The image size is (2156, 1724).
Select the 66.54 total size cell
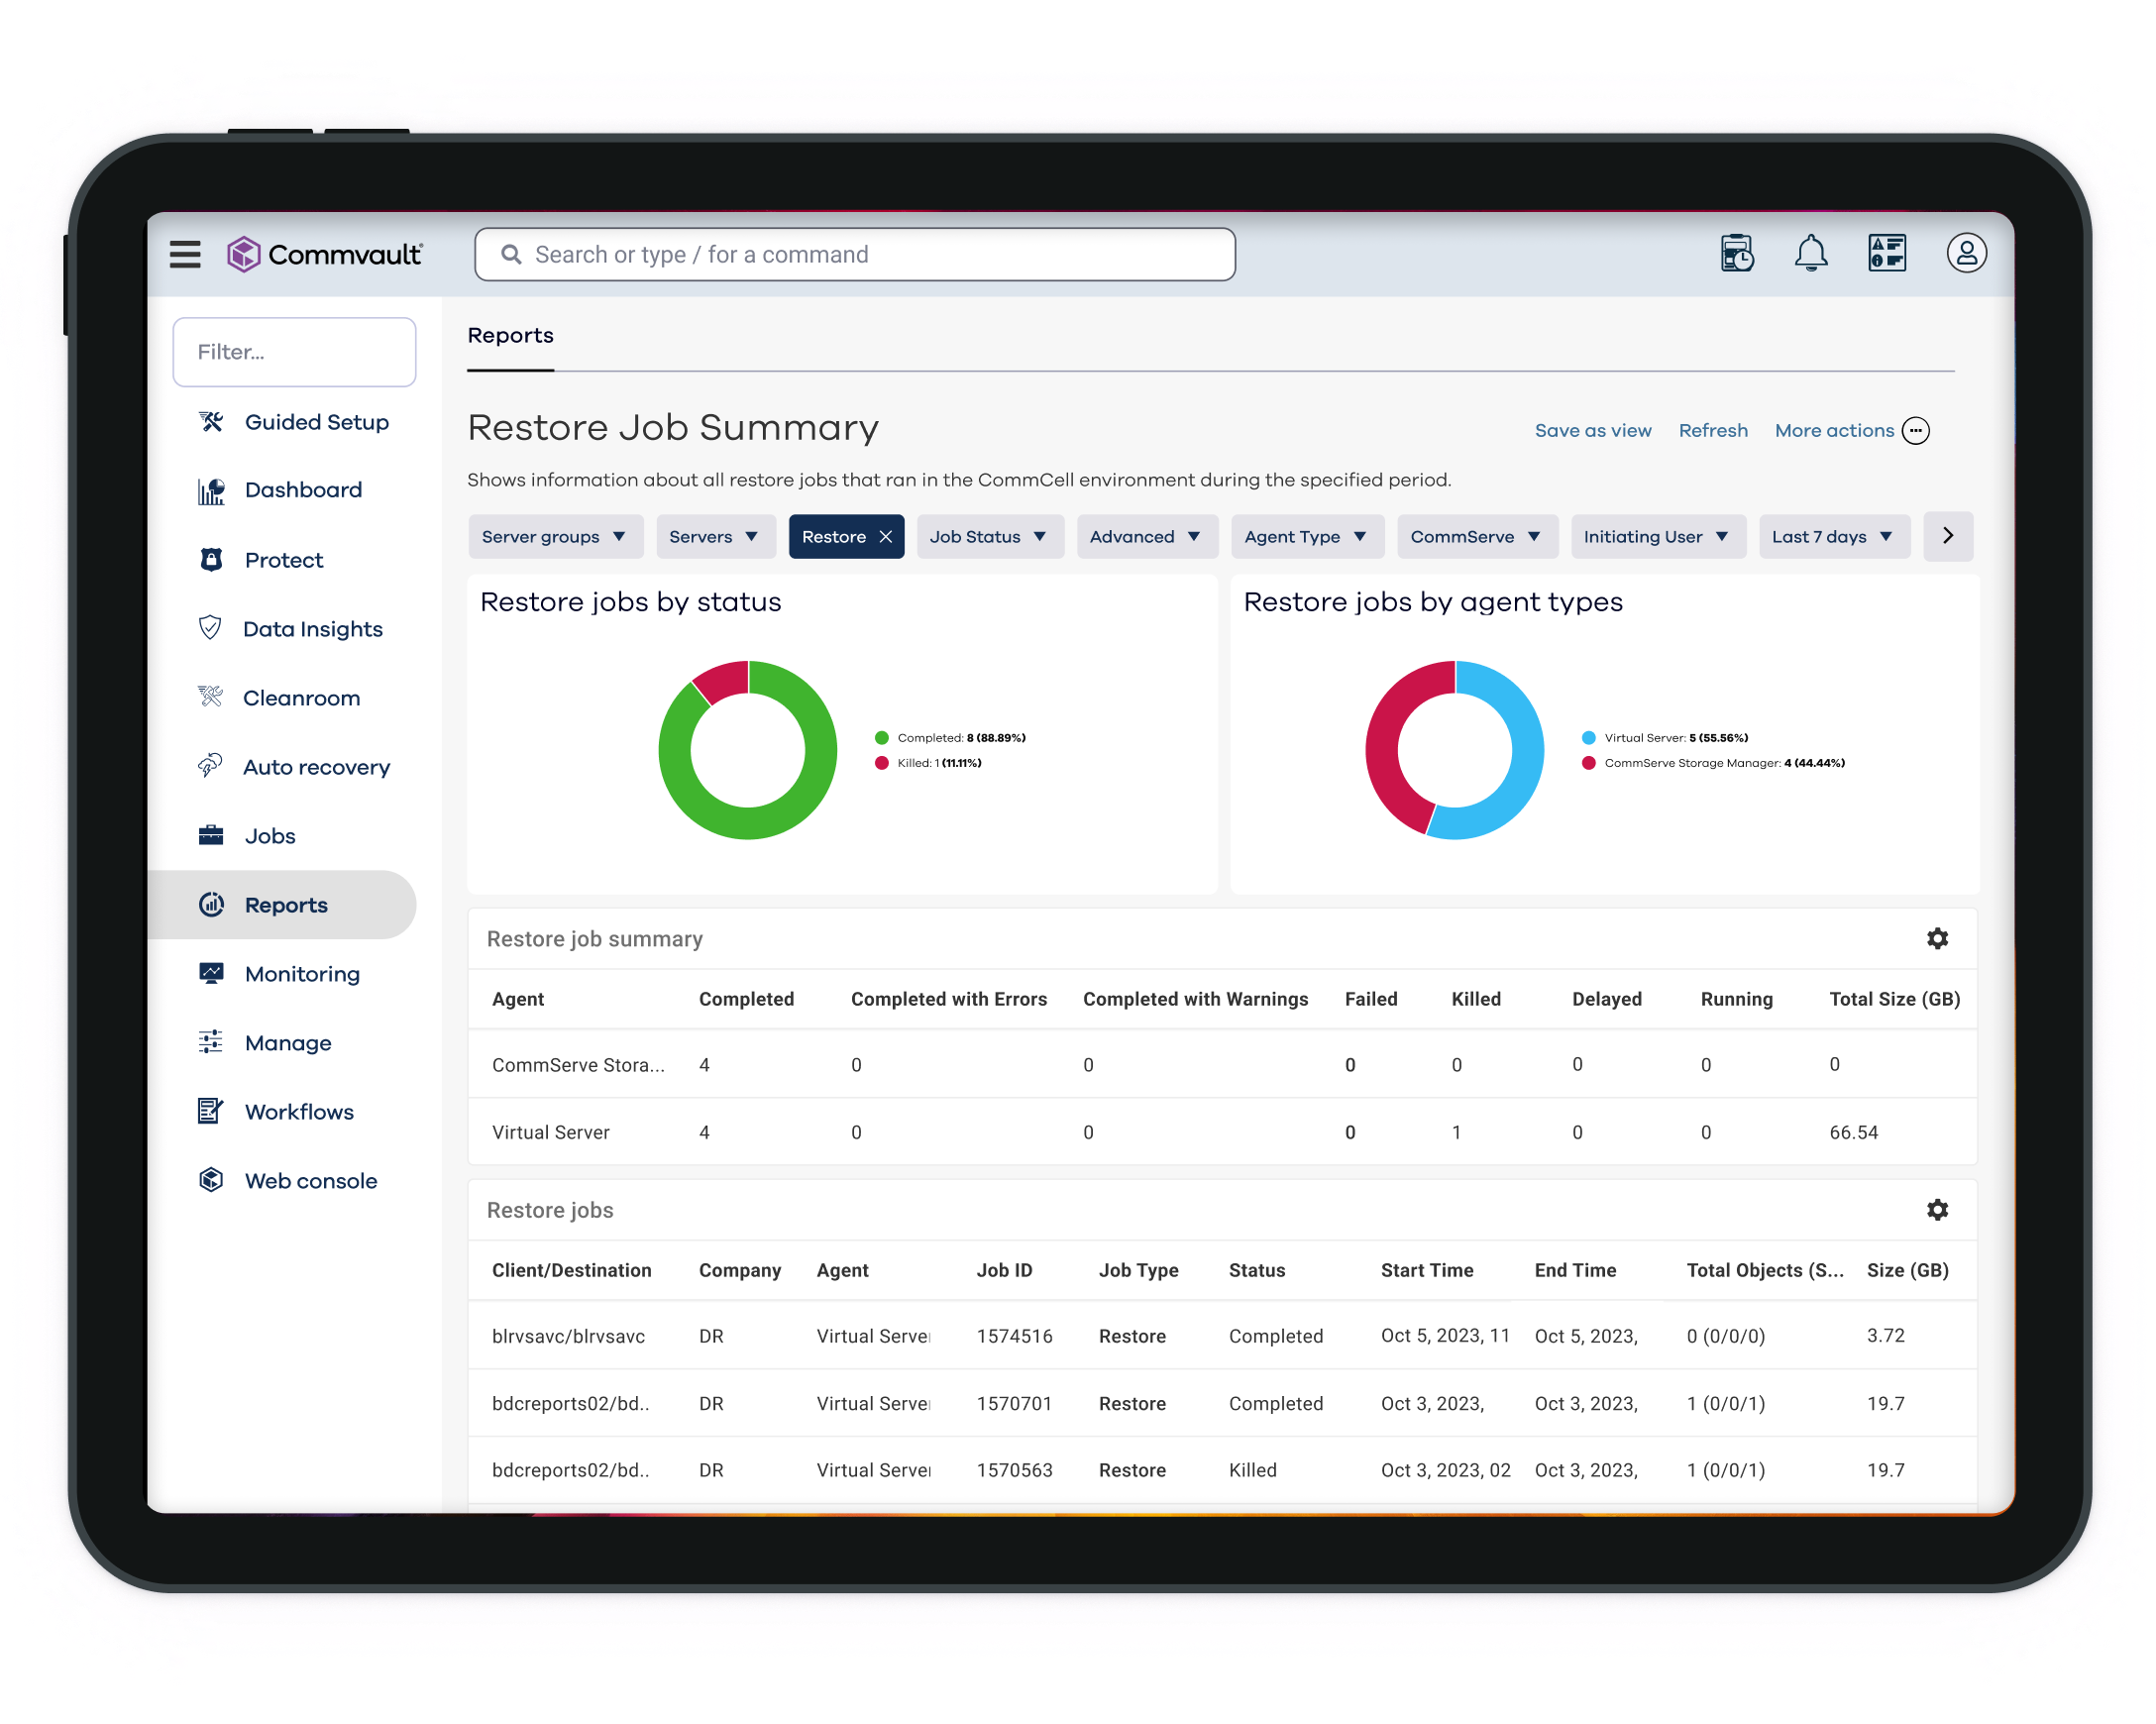coord(1853,1132)
